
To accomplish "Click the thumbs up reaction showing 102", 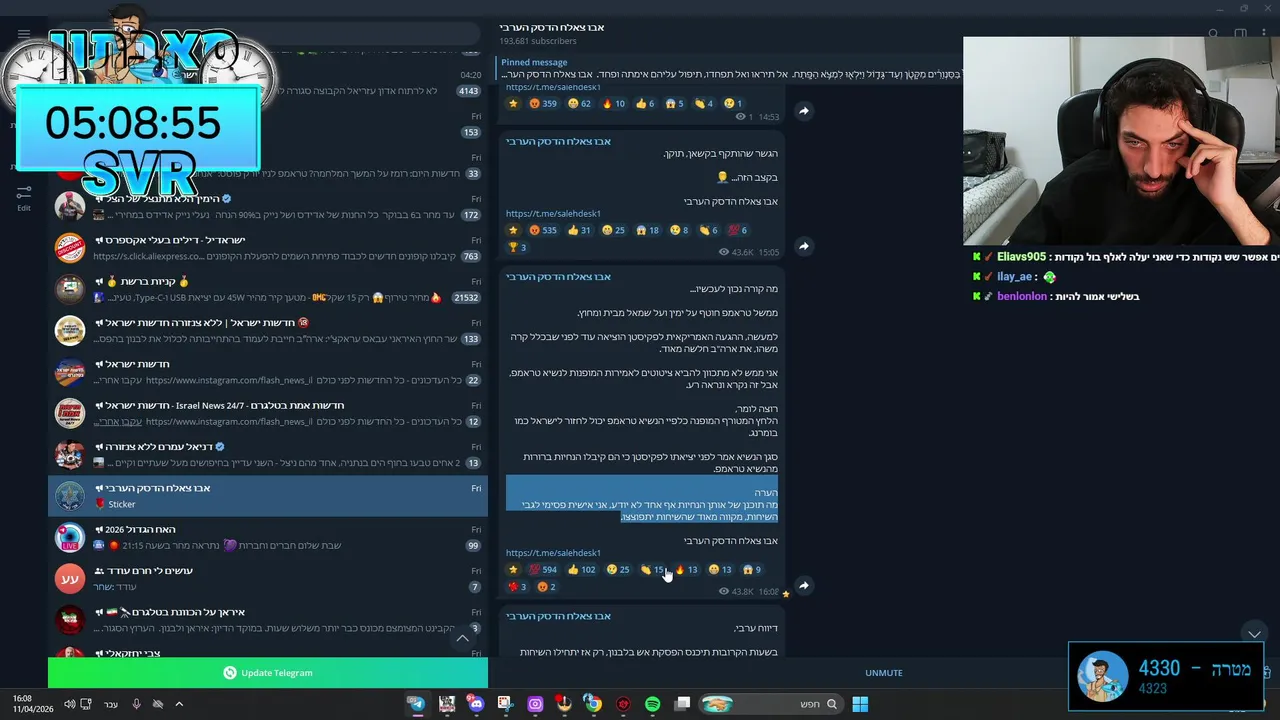I will tap(581, 569).
